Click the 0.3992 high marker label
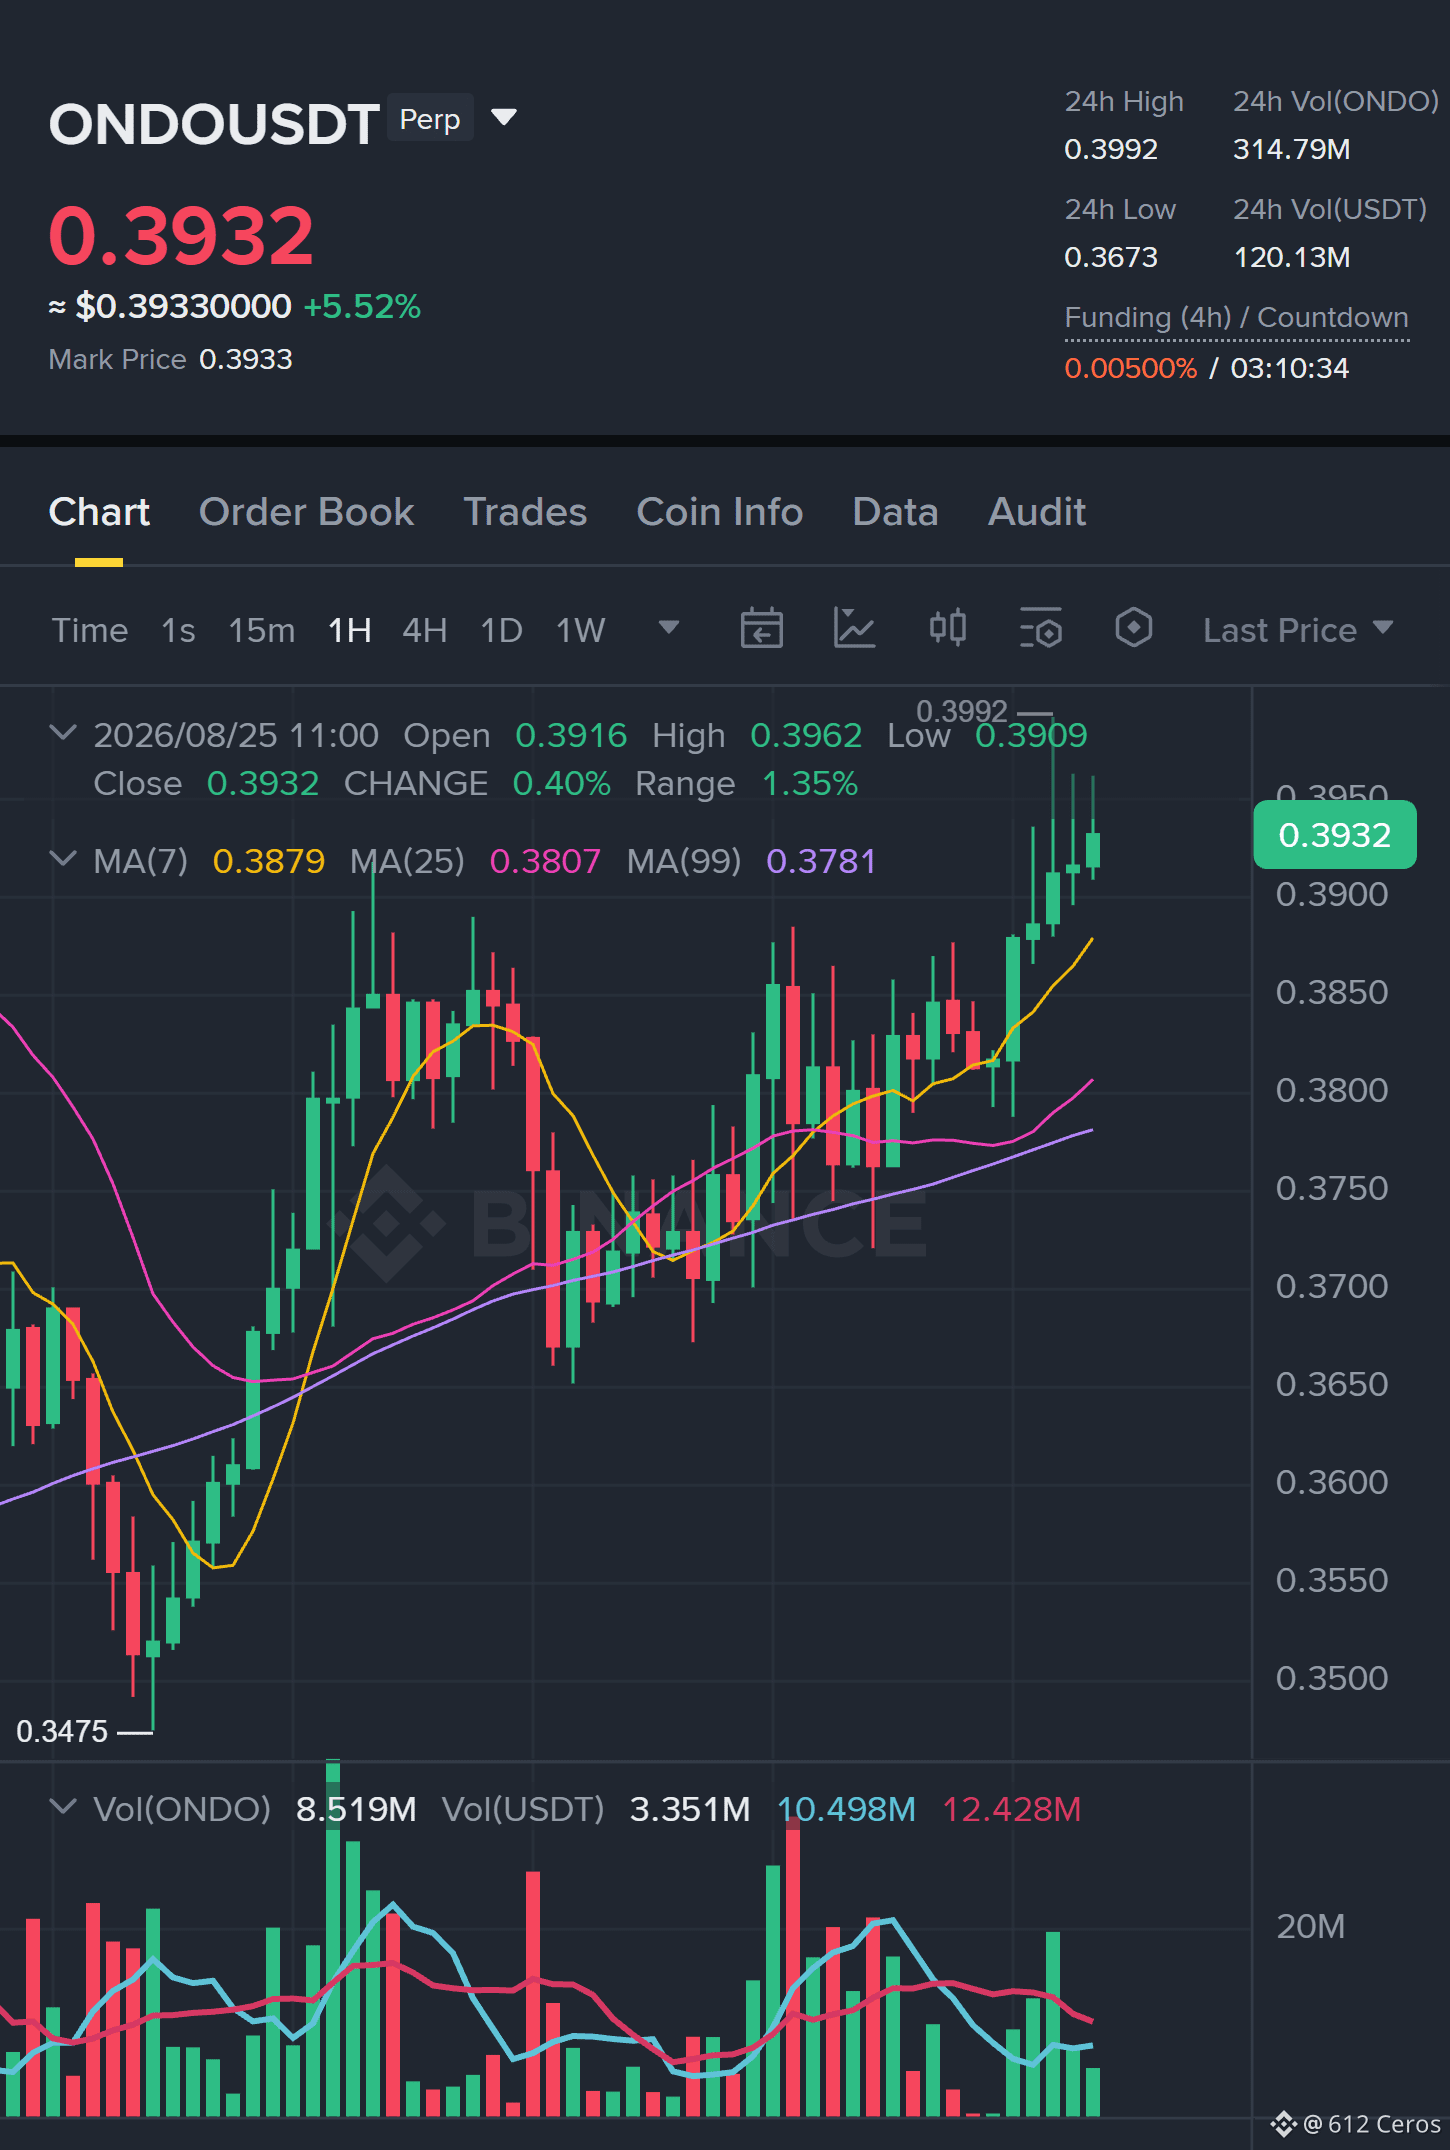The image size is (1450, 2150). click(962, 711)
